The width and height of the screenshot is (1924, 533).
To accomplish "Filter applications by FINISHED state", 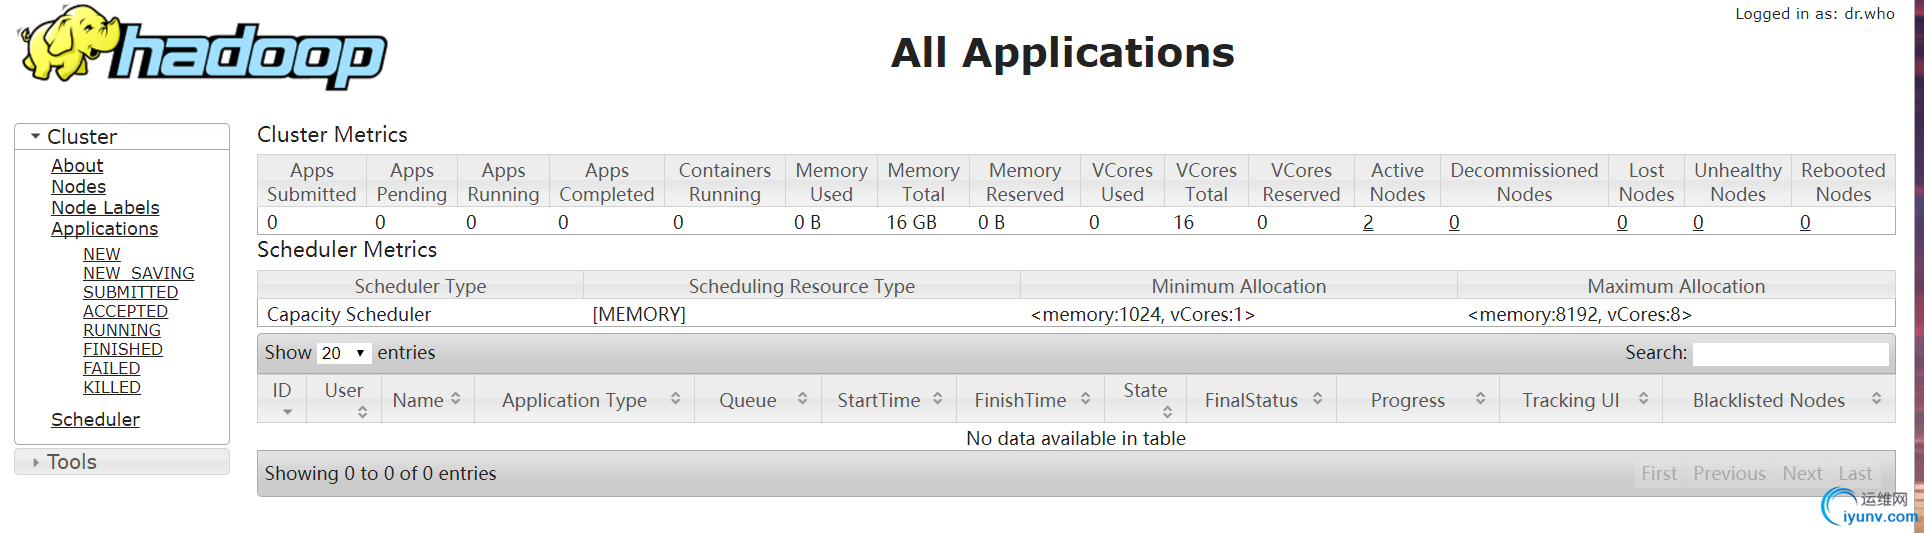I will click(122, 349).
